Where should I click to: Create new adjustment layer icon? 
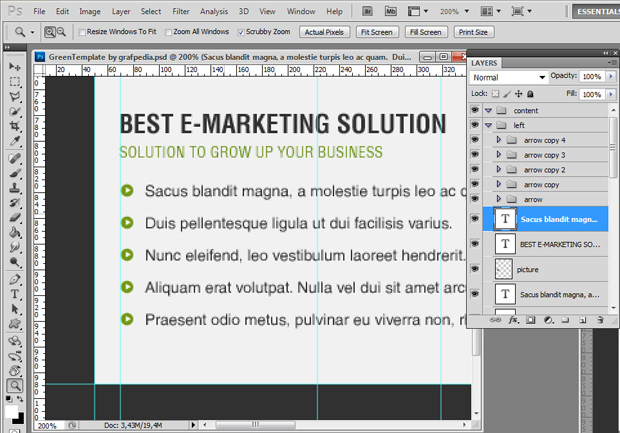548,320
